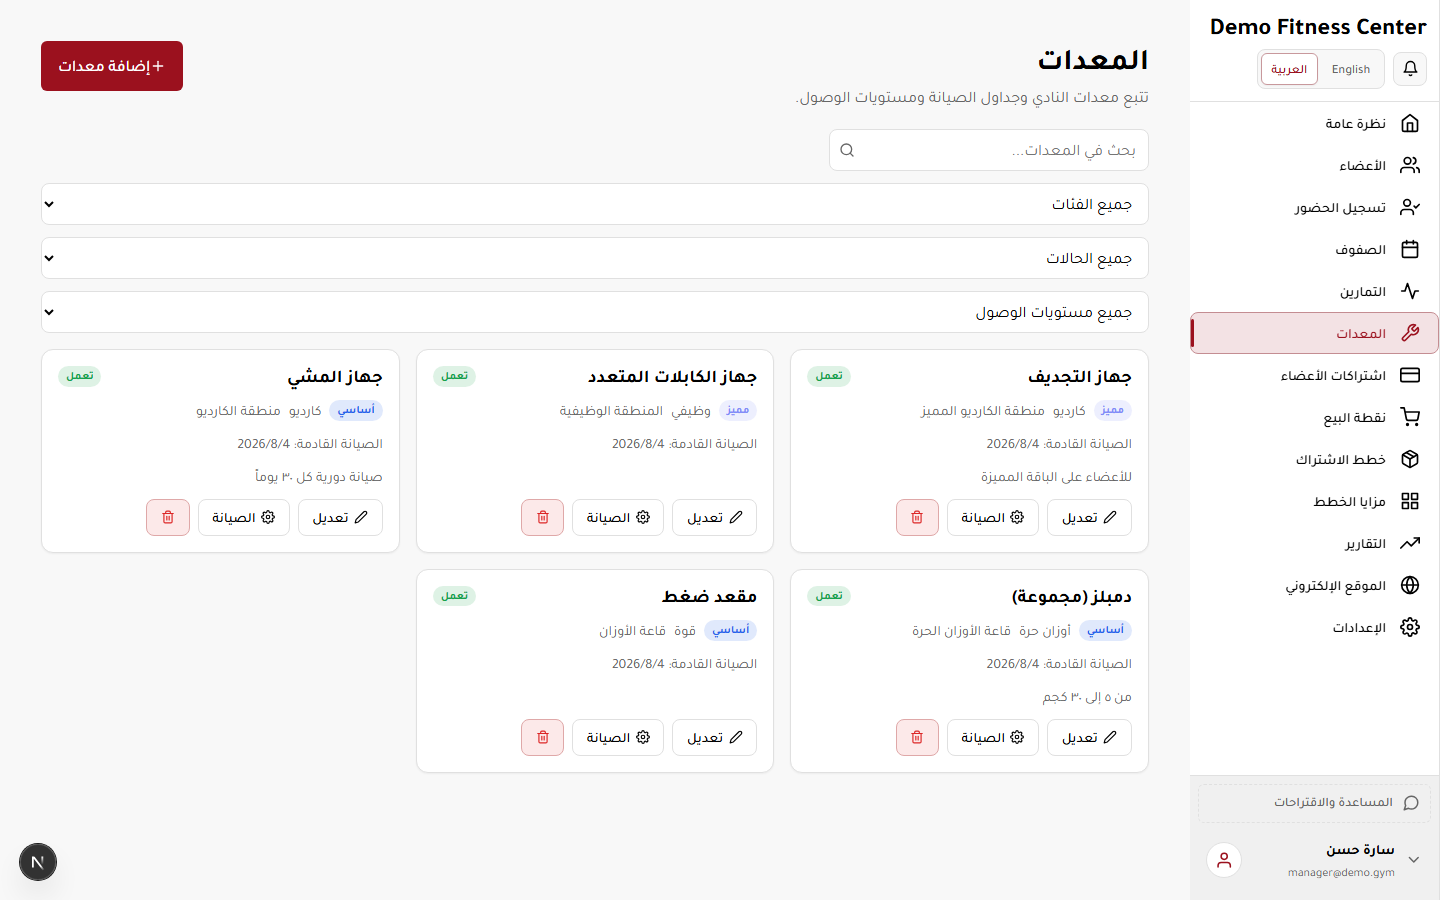Click the box icon beside خطط الاشتراك
Screen dimensions: 1440x900
[1410, 459]
